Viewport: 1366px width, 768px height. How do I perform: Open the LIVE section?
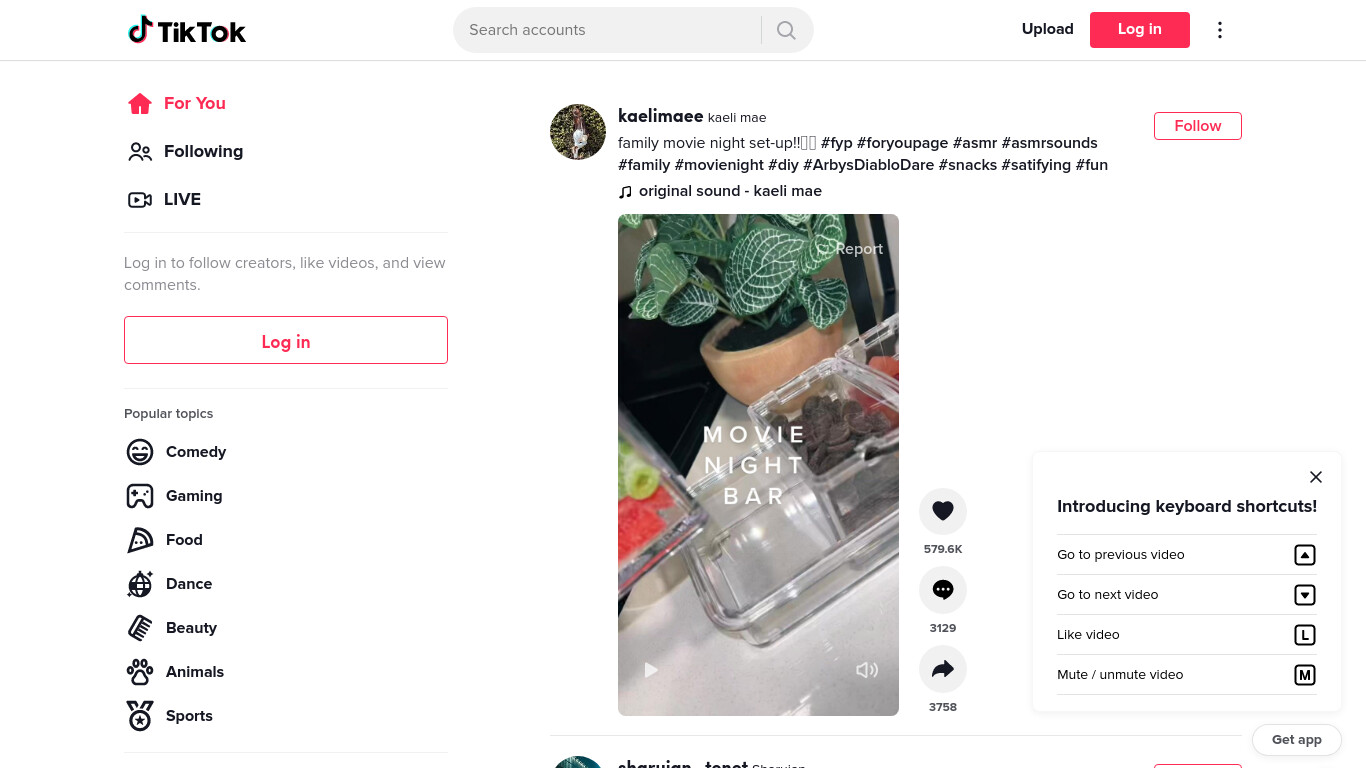click(x=165, y=200)
